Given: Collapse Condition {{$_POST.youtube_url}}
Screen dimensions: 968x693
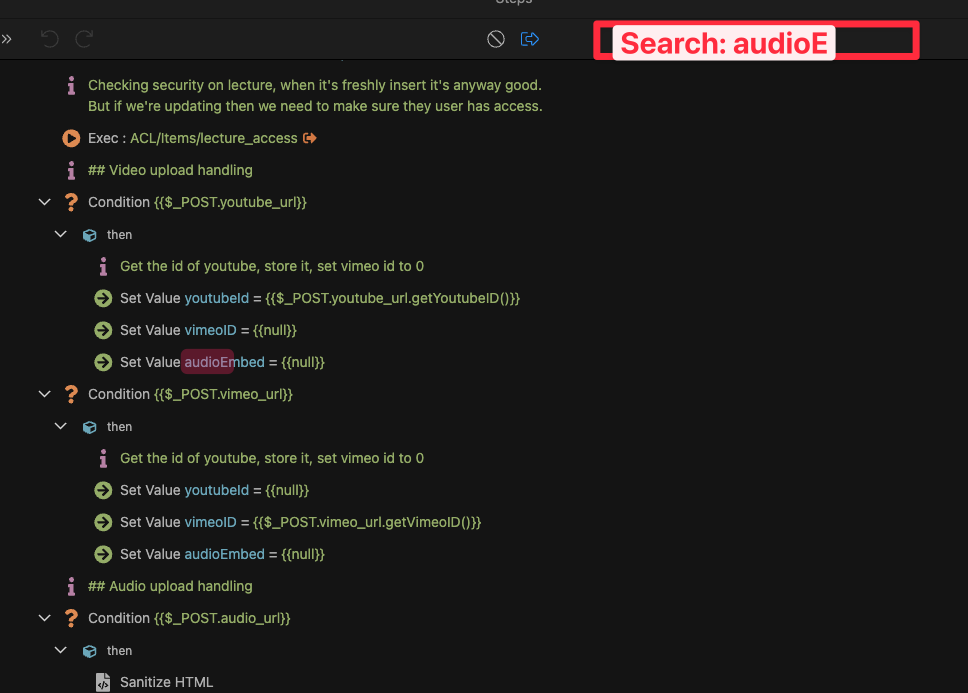Looking at the screenshot, I should pyautogui.click(x=44, y=202).
